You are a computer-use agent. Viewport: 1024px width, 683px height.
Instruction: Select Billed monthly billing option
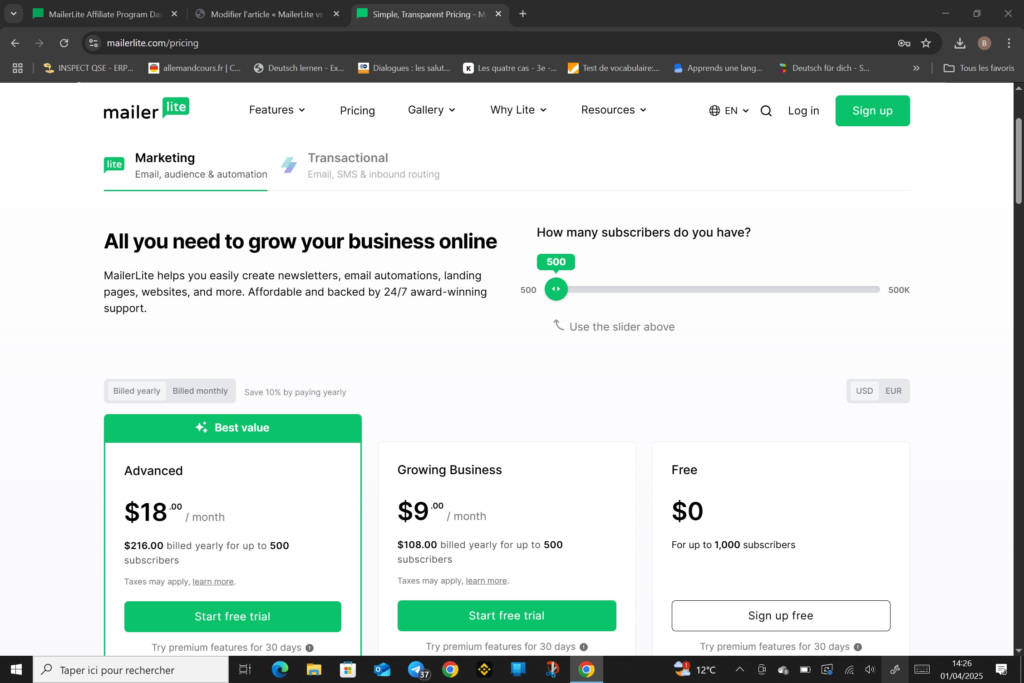(200, 391)
